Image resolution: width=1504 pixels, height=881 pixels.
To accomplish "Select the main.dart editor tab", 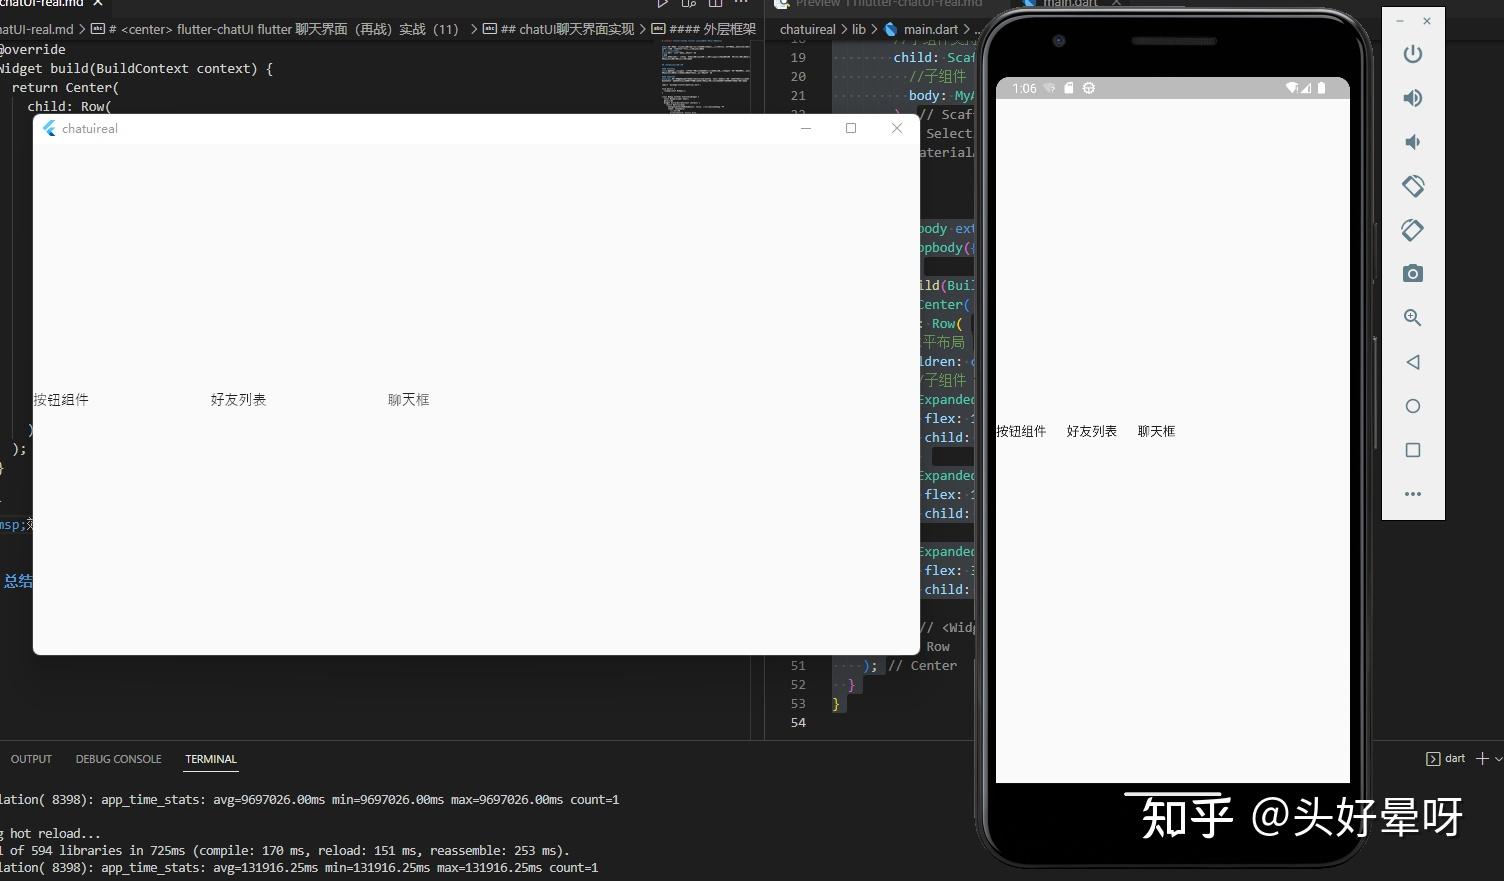I will point(1068,3).
